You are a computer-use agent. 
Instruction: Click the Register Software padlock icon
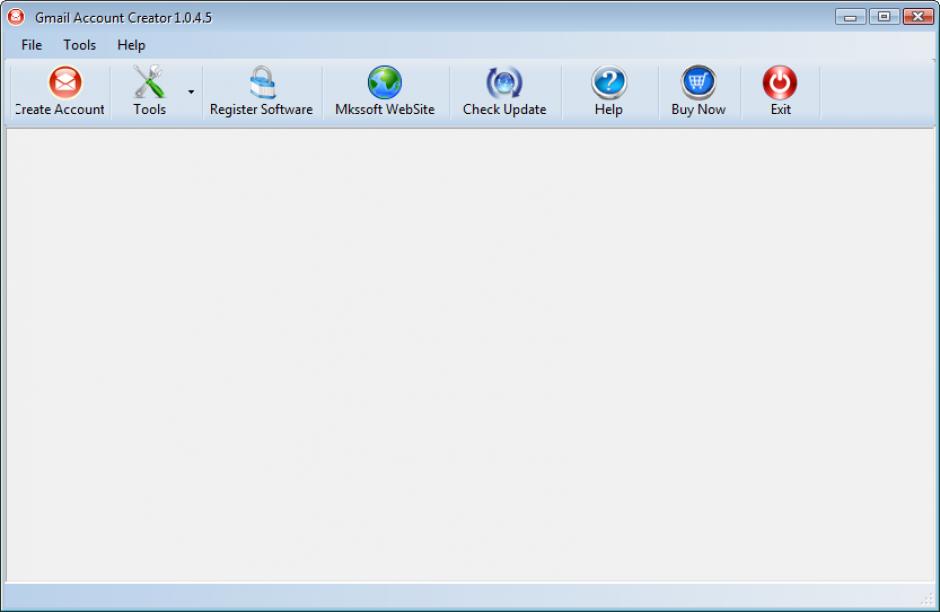point(262,82)
